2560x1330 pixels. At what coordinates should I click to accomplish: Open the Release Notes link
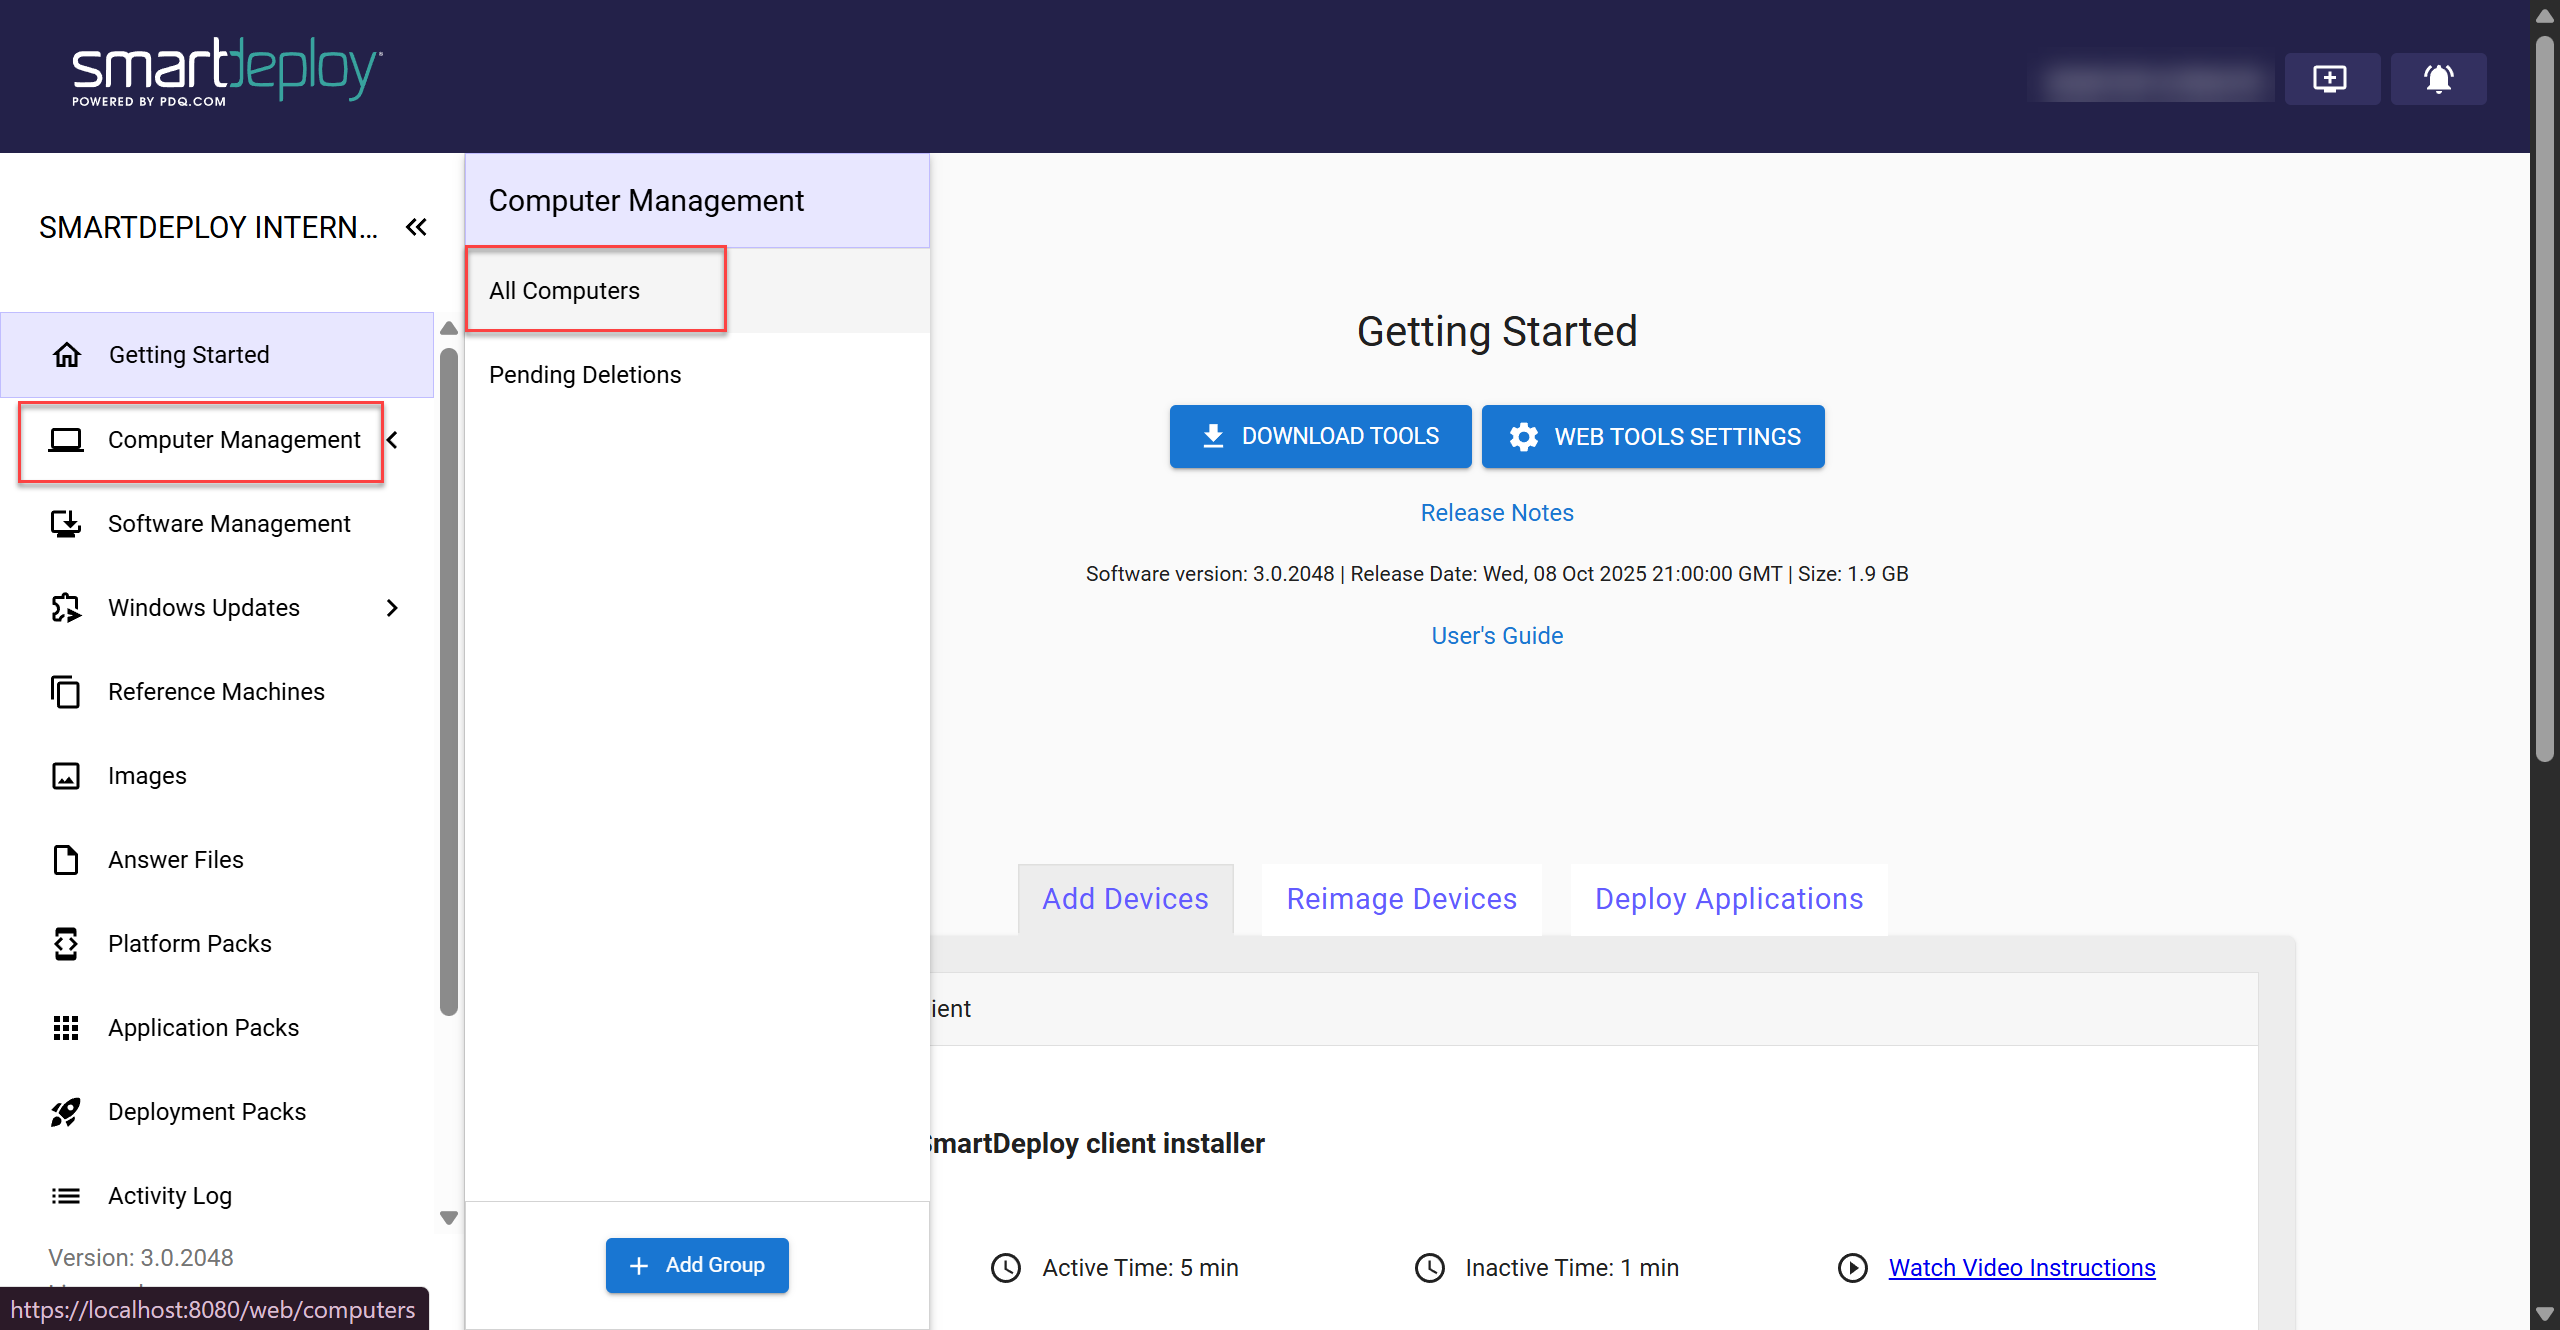click(1497, 513)
